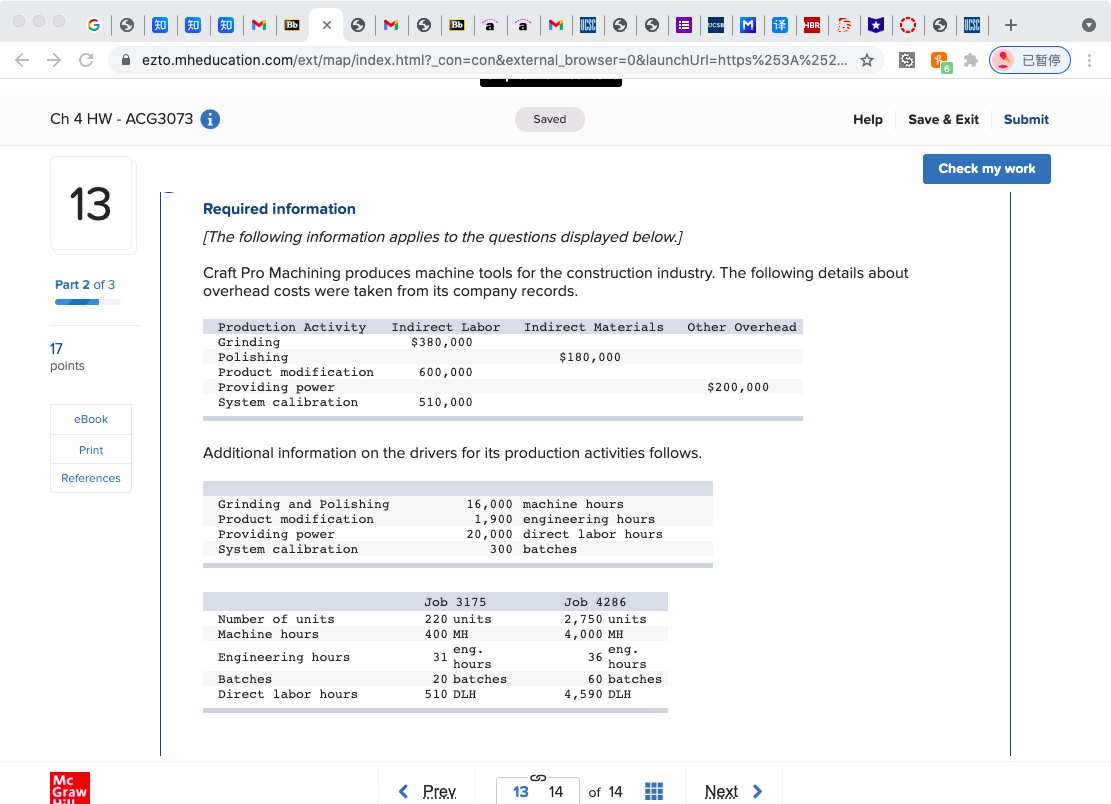The height and width of the screenshot is (804, 1111).
Task: Switch to the UCSB tab
Action: coord(716,25)
